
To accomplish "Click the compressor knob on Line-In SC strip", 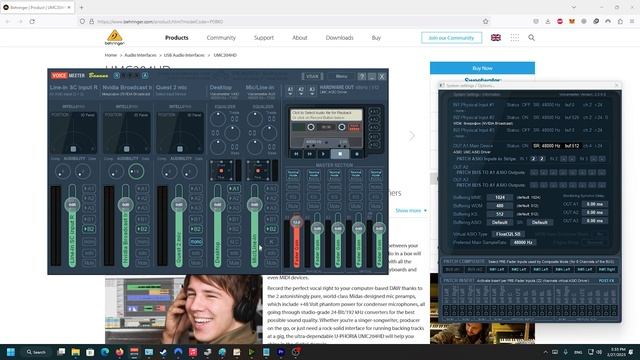I will (x=62, y=171).
